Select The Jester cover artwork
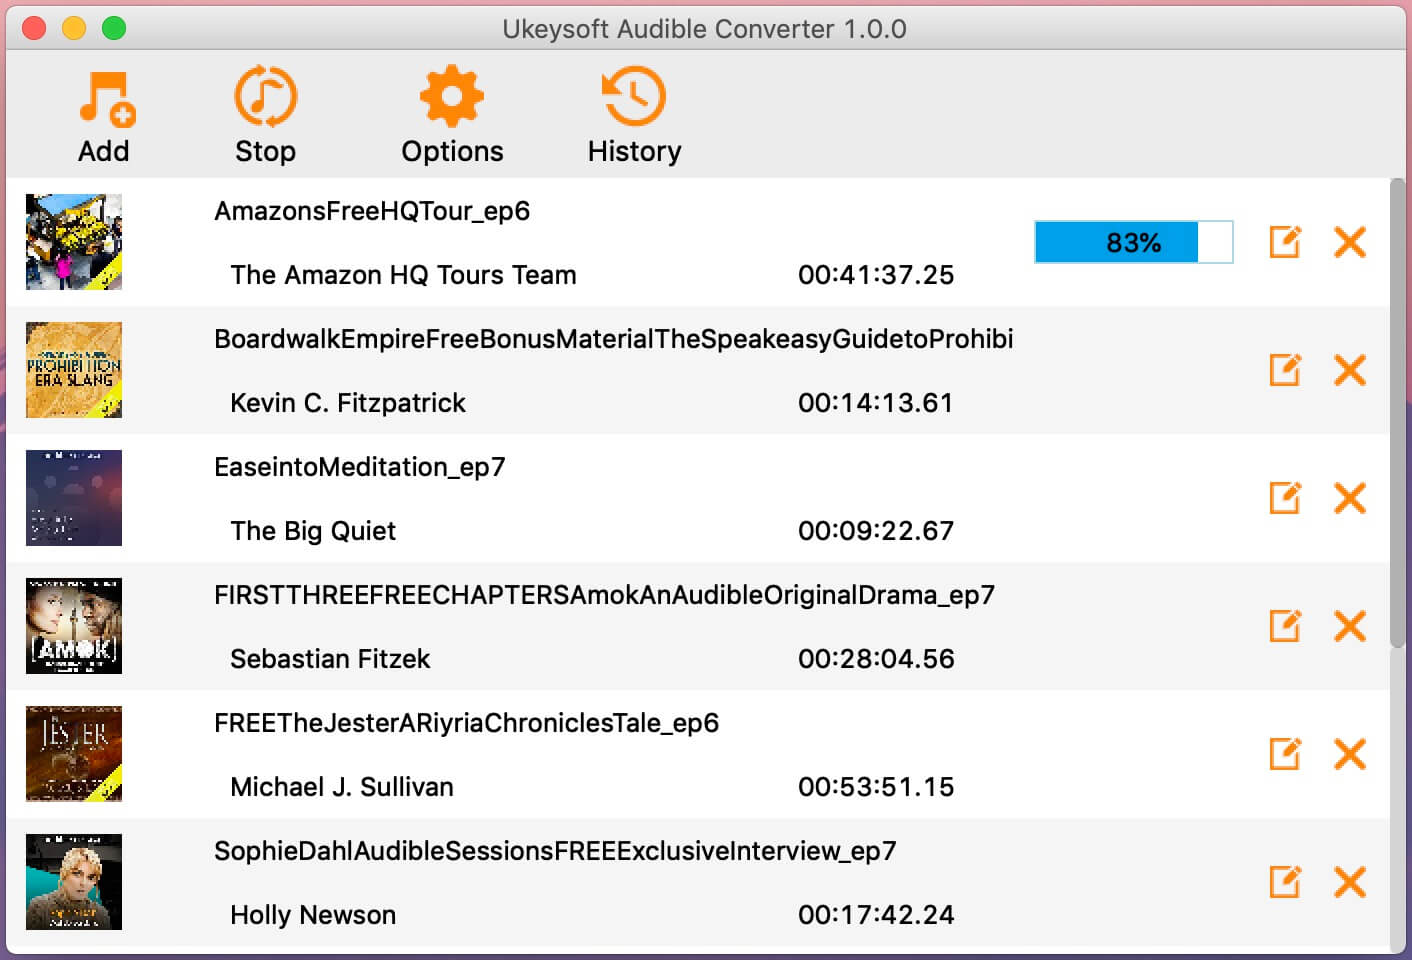Image resolution: width=1412 pixels, height=960 pixels. coord(73,754)
